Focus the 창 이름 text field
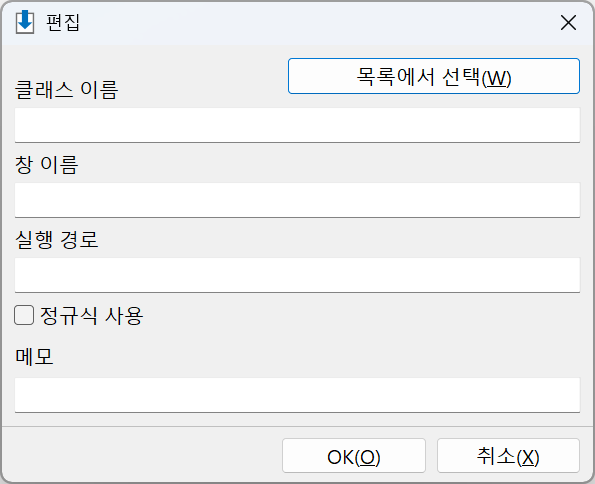 coord(297,200)
